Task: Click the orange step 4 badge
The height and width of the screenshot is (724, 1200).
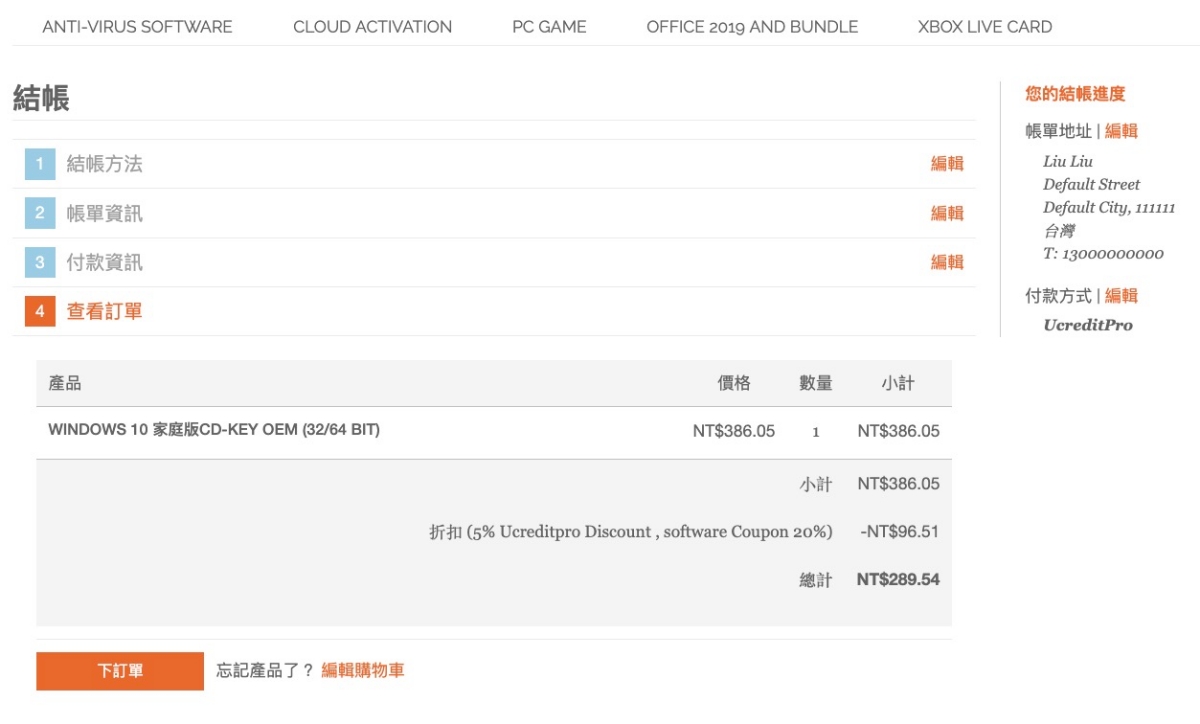Action: point(40,311)
